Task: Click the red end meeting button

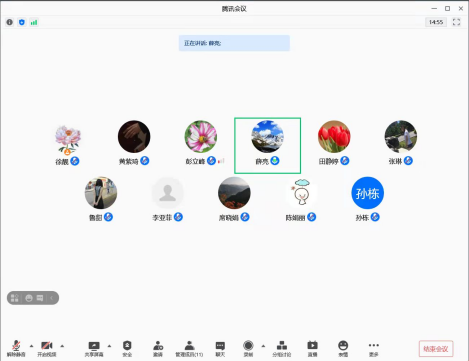Action: pyautogui.click(x=436, y=349)
